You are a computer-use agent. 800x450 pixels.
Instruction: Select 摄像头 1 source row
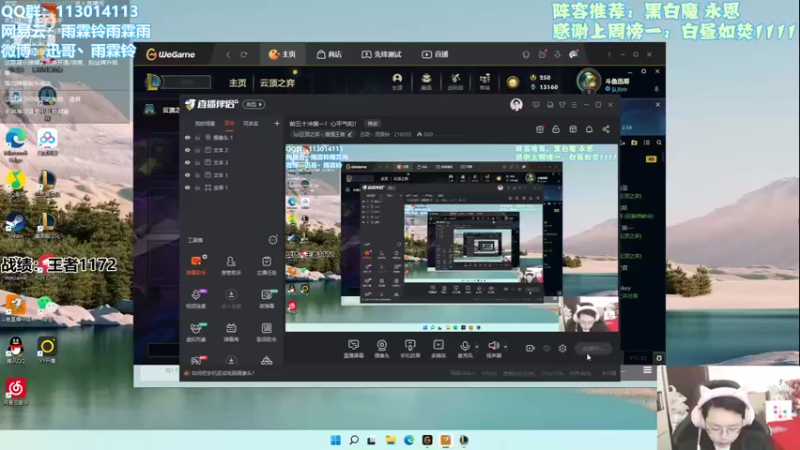tap(232, 138)
